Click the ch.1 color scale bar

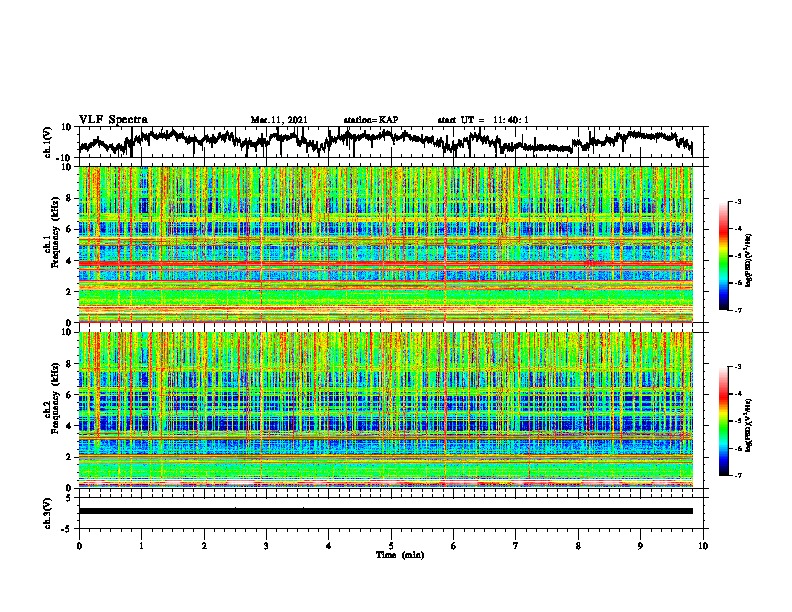click(723, 256)
